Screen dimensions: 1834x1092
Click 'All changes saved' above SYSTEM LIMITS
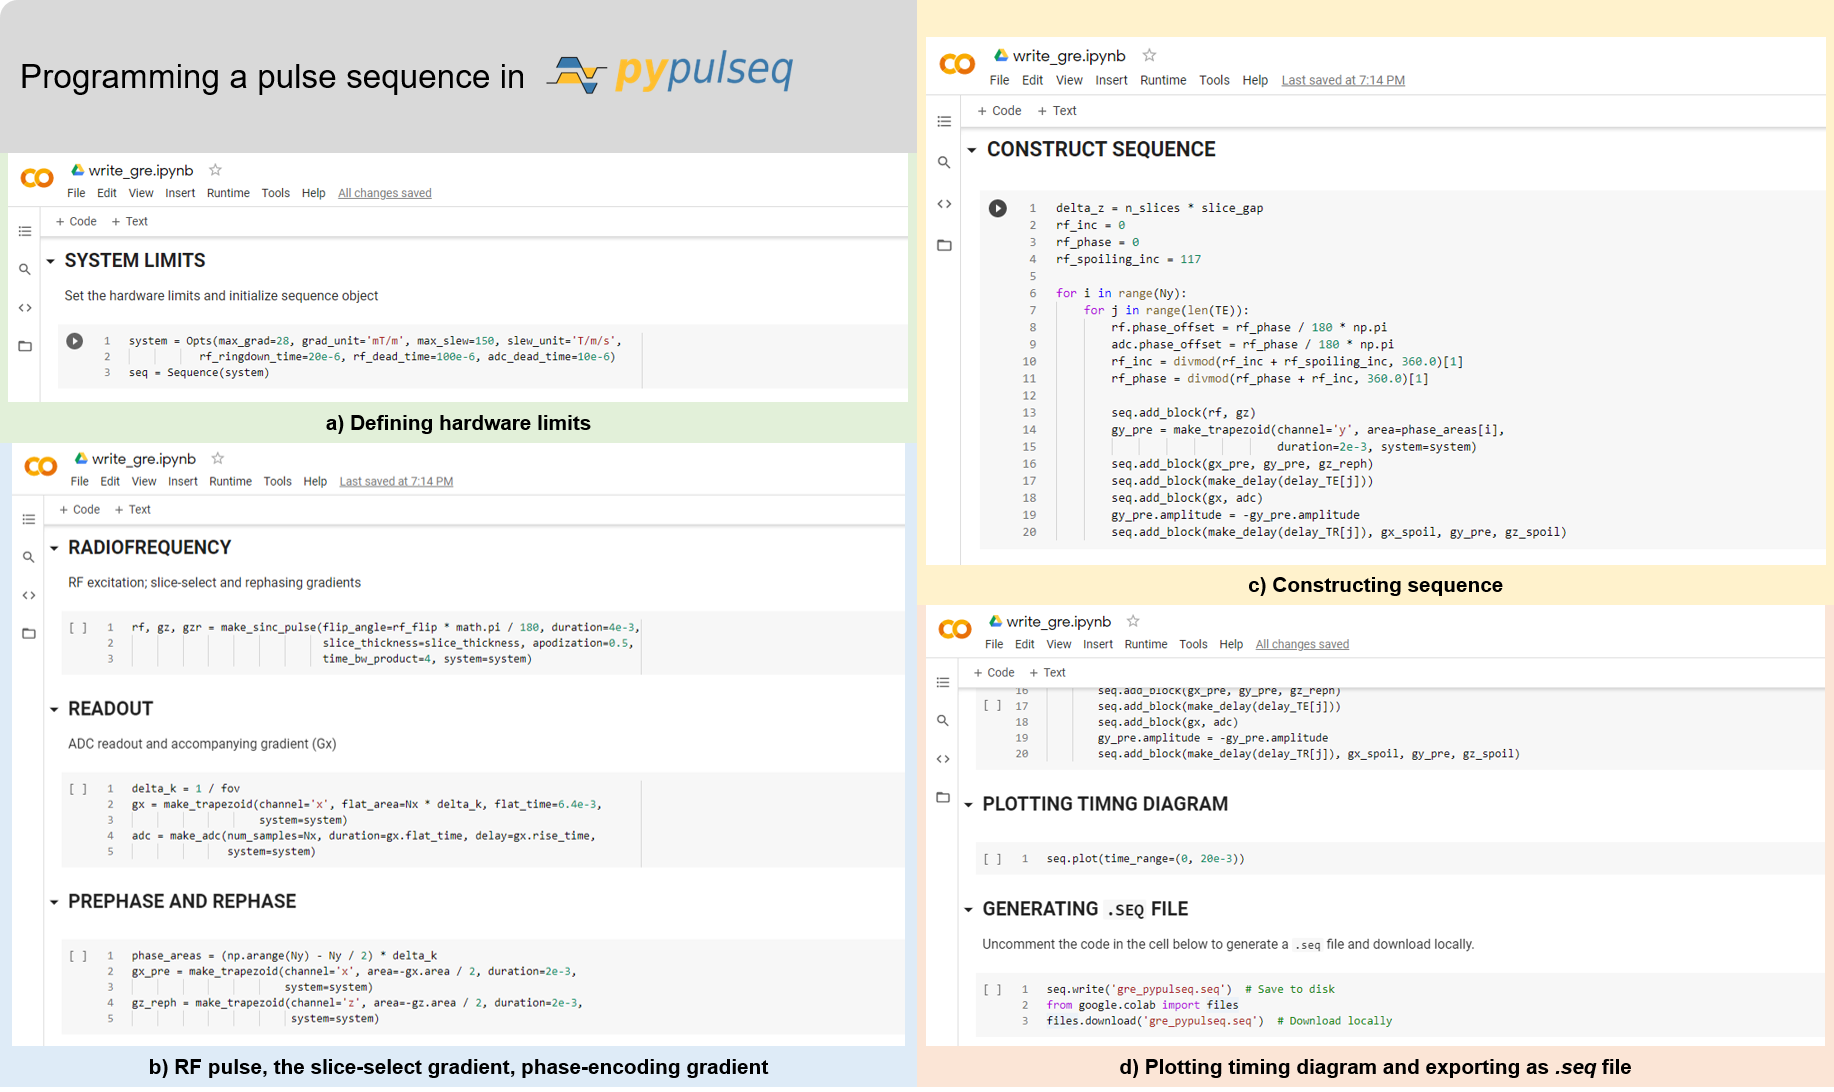(384, 193)
